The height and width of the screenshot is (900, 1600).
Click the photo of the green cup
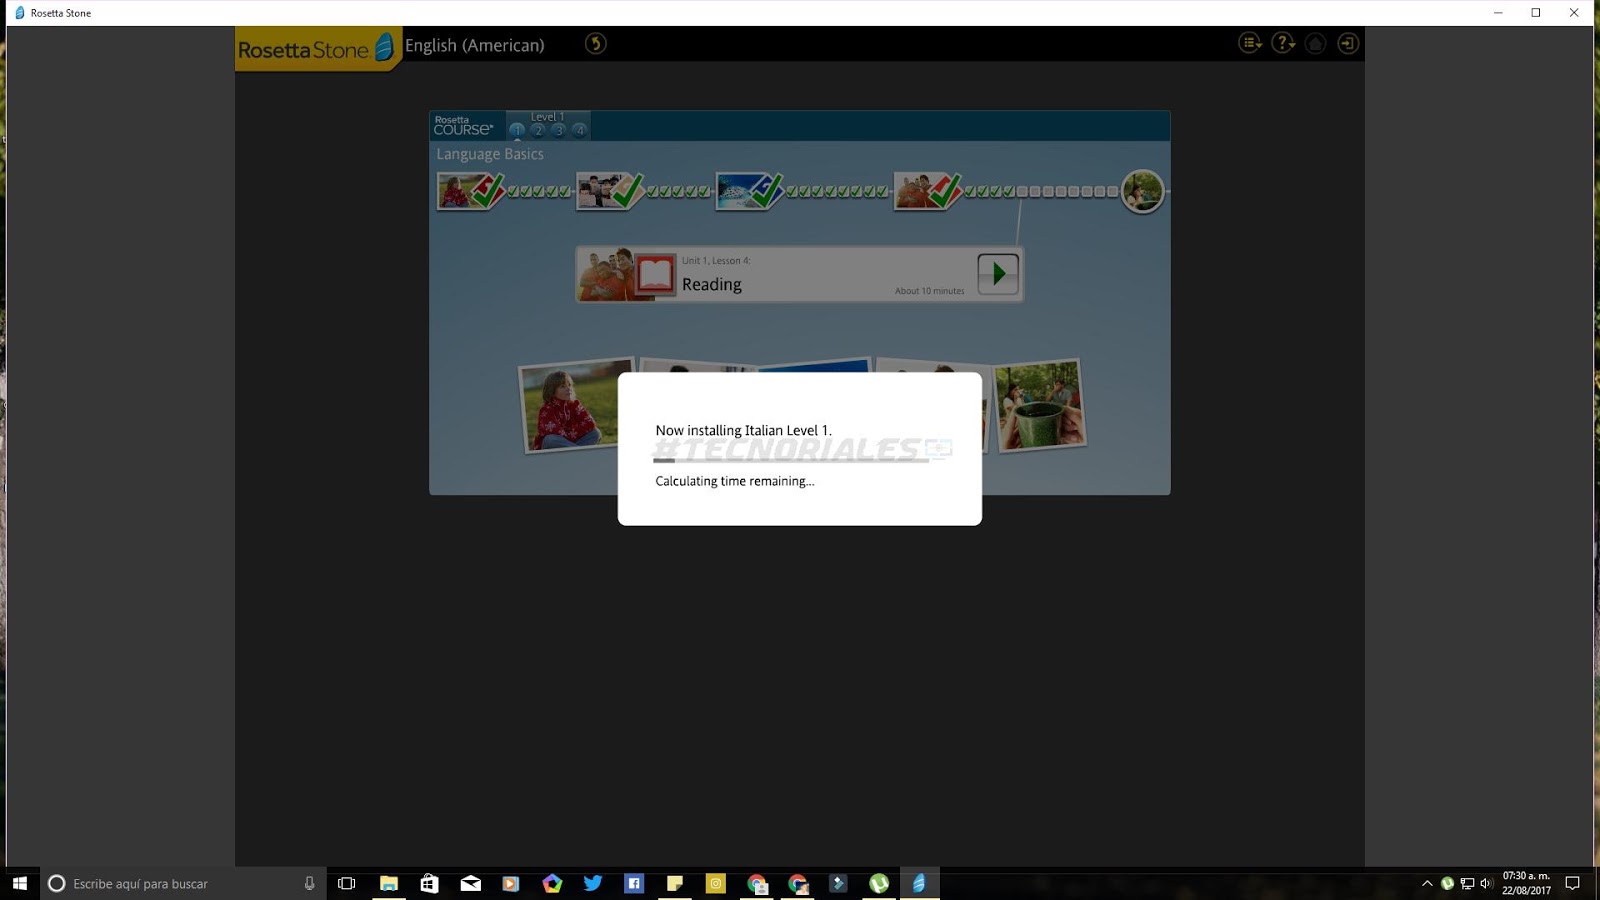1040,405
